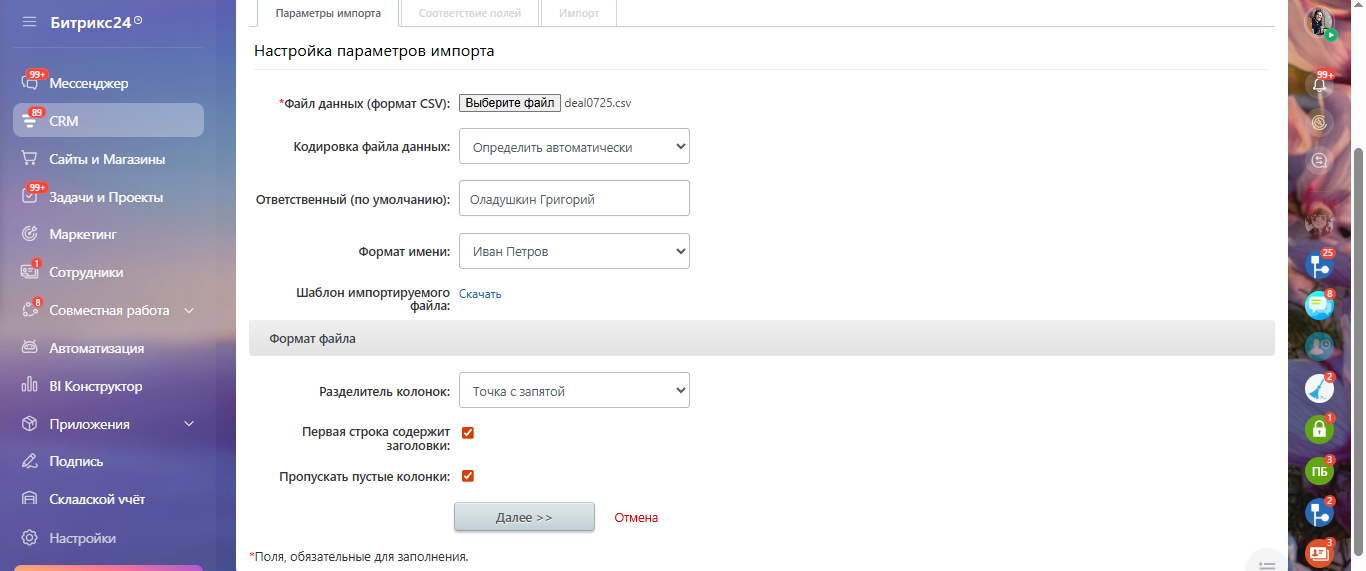The height and width of the screenshot is (571, 1366).
Task: Open the Automation robot icon
Action: [x=30, y=348]
